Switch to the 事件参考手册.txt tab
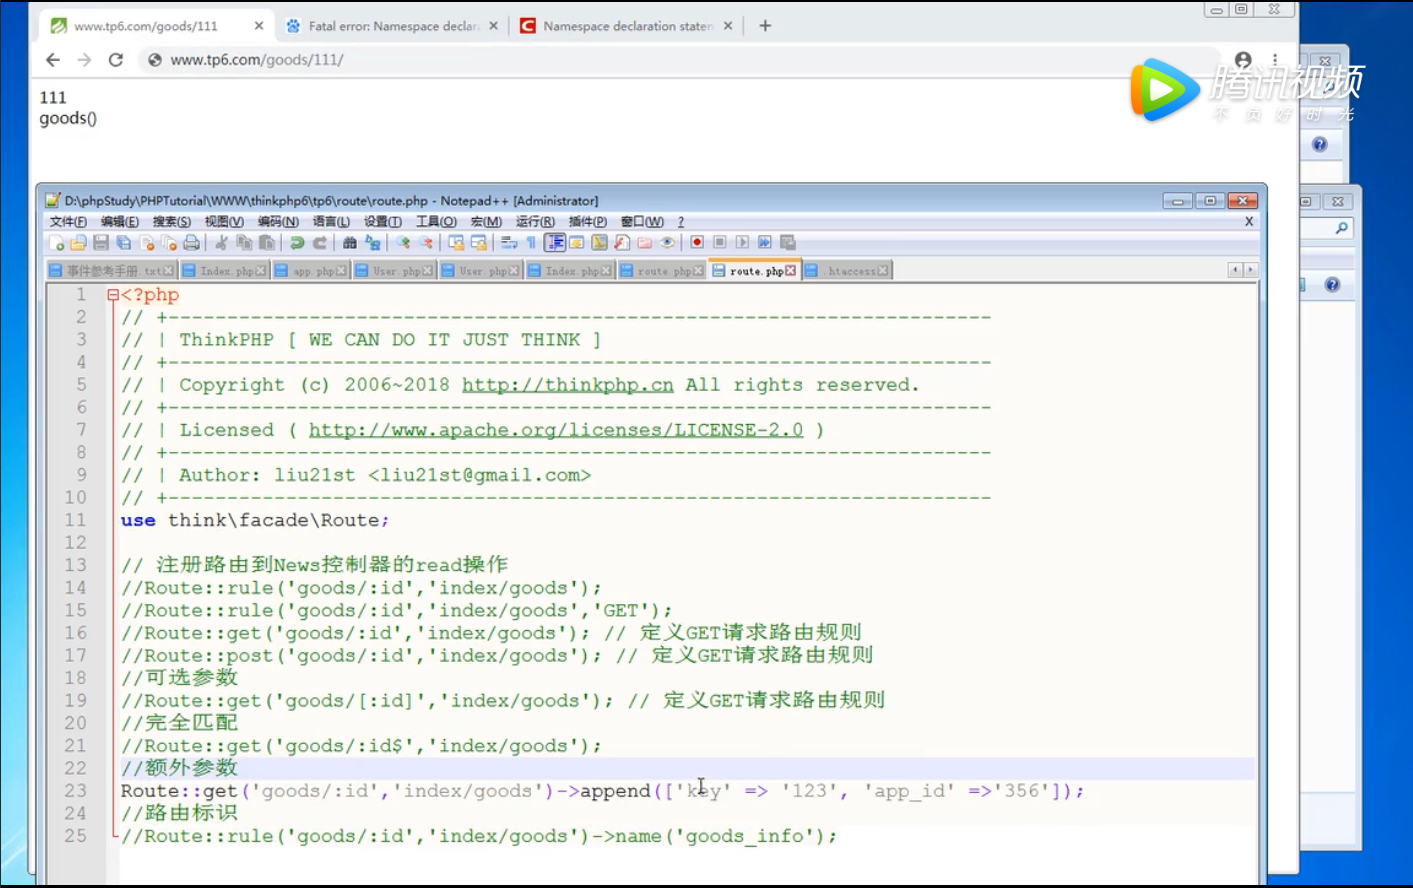Viewport: 1413px width, 888px height. (112, 271)
